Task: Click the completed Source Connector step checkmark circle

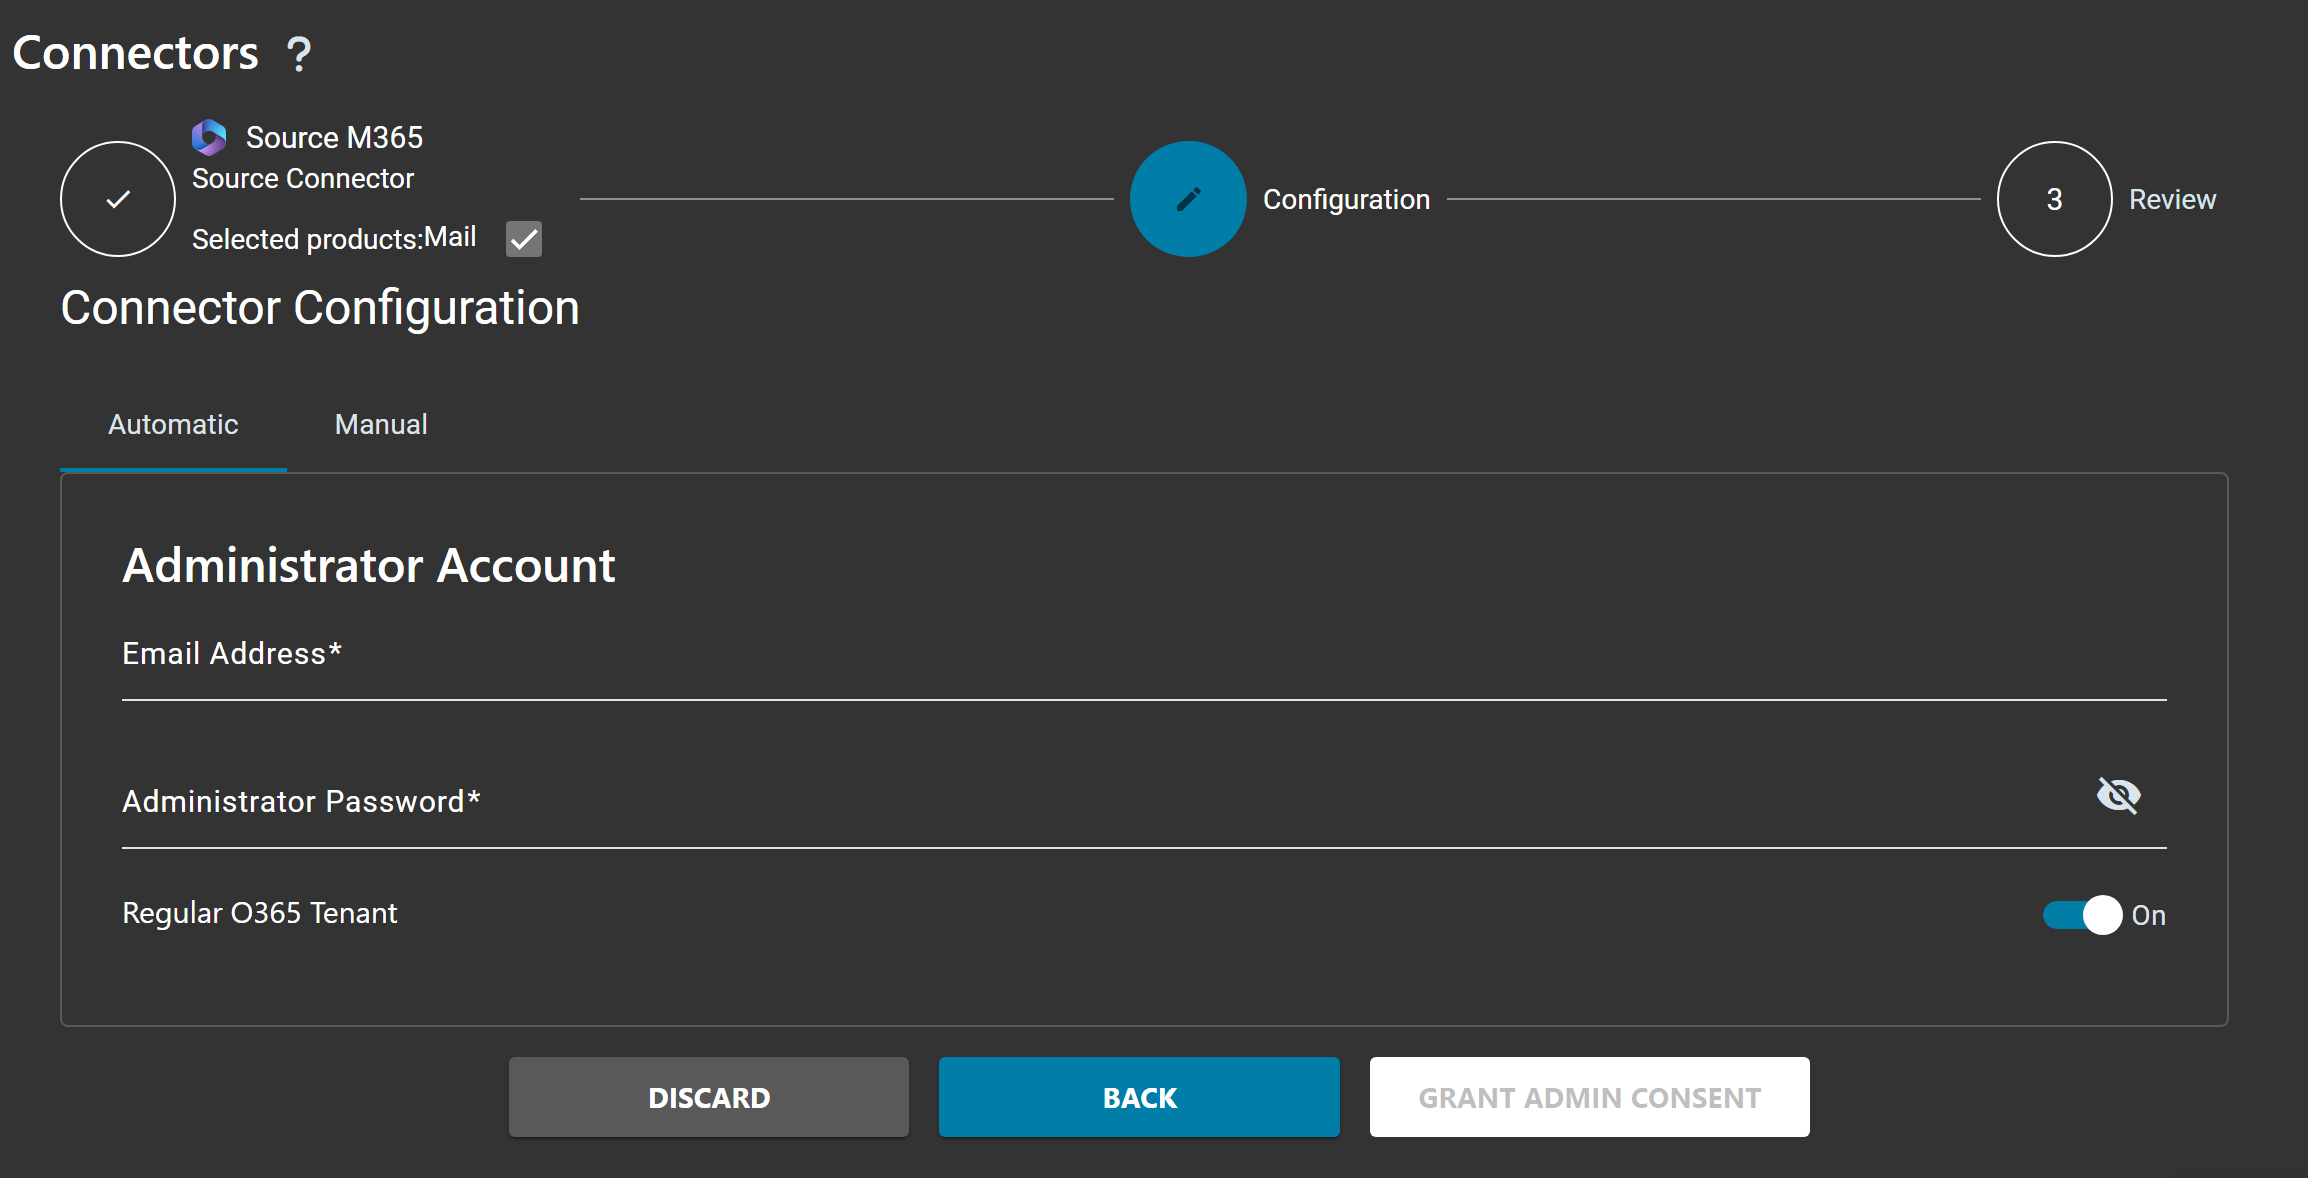Action: (x=118, y=199)
